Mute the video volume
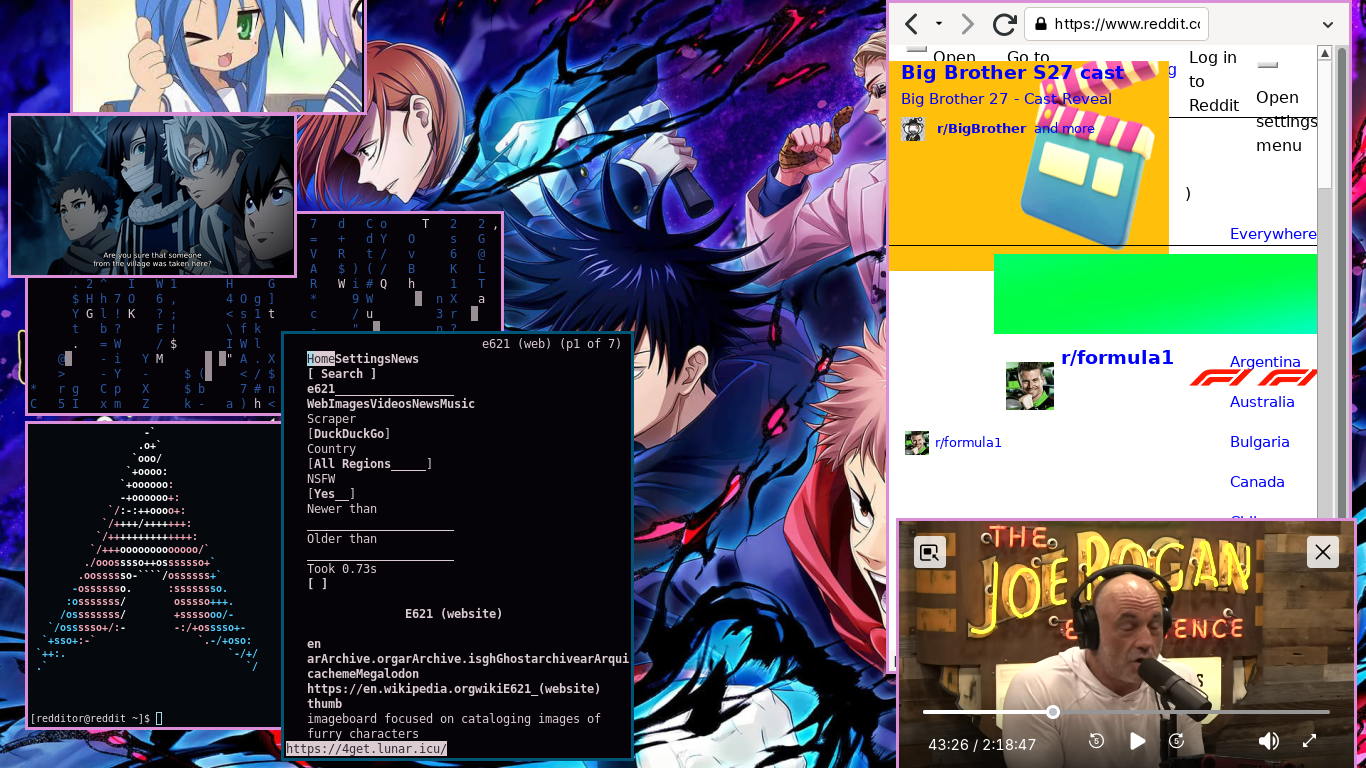Screen dimensions: 1366x768 [x=1269, y=741]
